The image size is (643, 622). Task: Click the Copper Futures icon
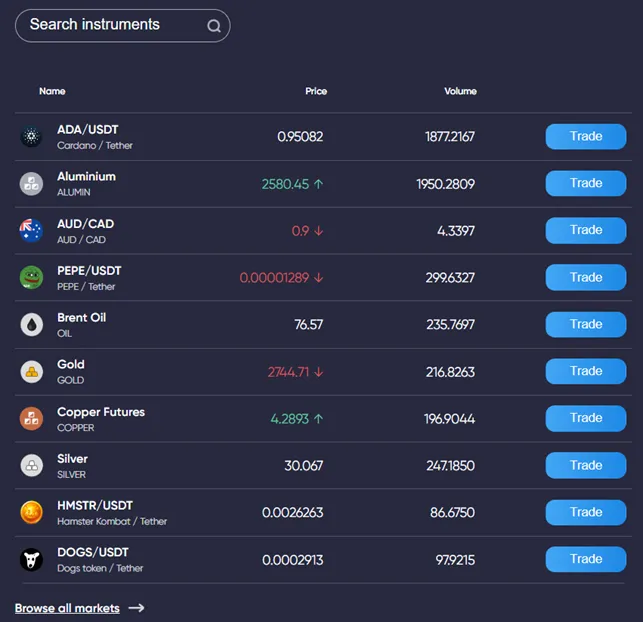click(x=32, y=419)
